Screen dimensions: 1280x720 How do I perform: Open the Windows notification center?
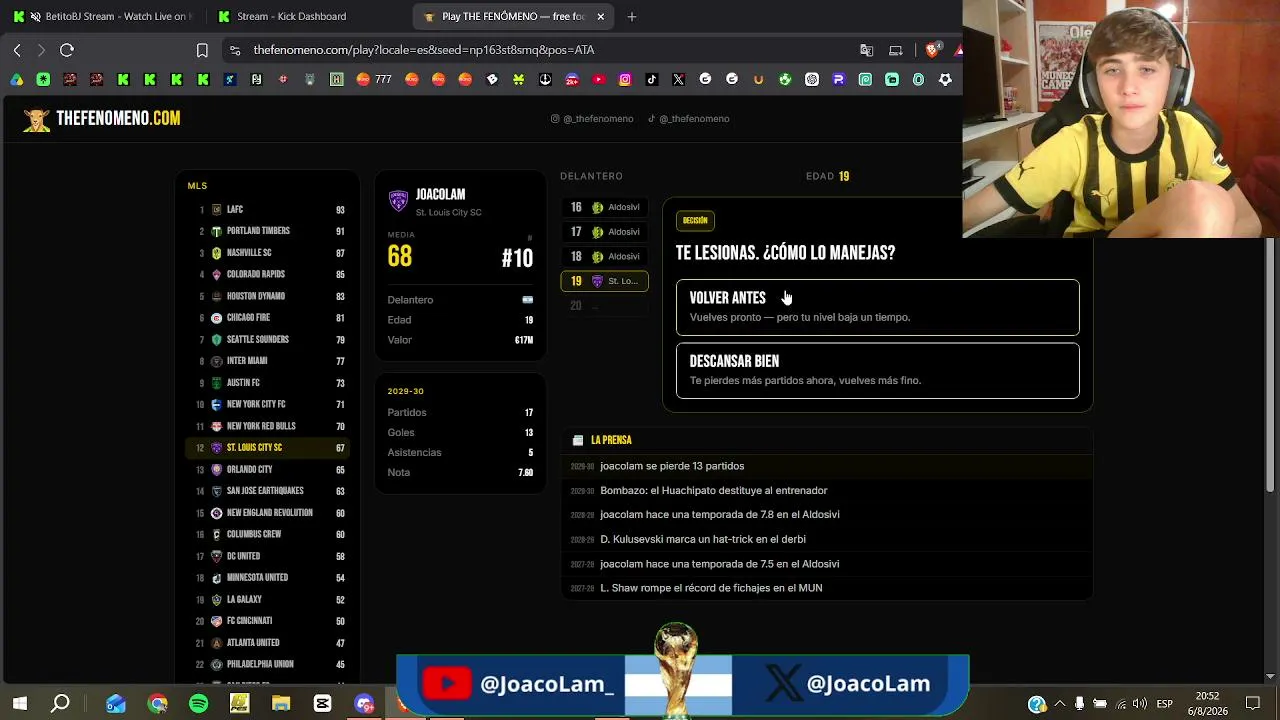pyautogui.click(x=1253, y=704)
